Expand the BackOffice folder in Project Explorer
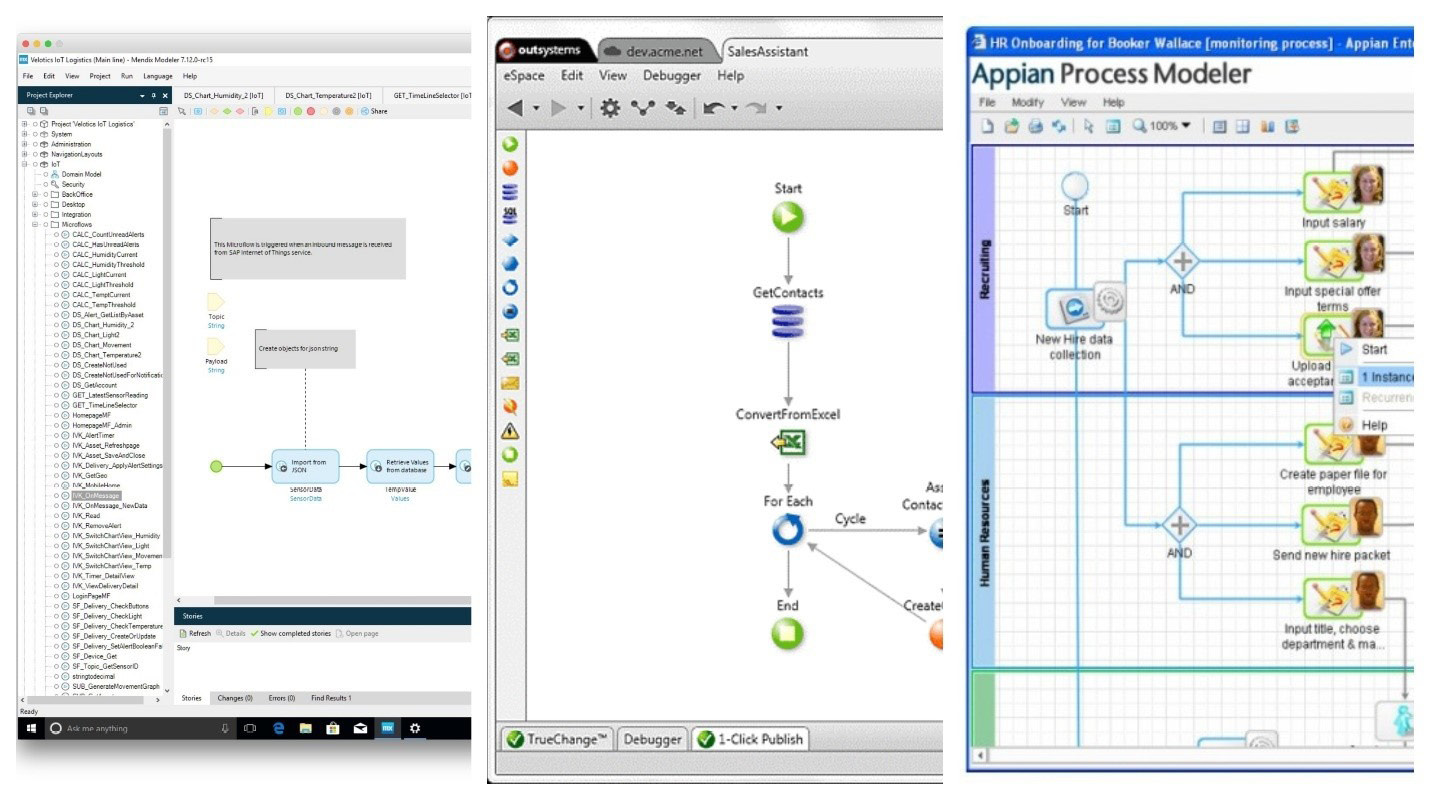The image size is (1430, 800). tap(35, 194)
